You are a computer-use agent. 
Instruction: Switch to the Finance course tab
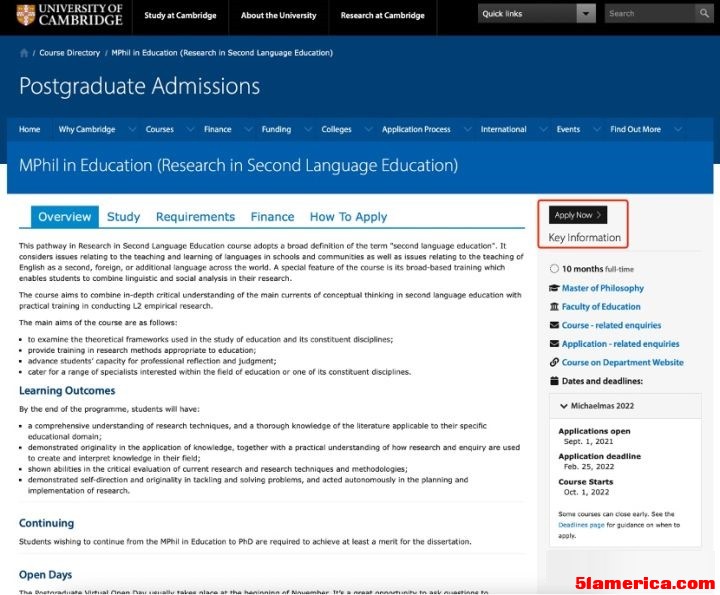coord(272,217)
